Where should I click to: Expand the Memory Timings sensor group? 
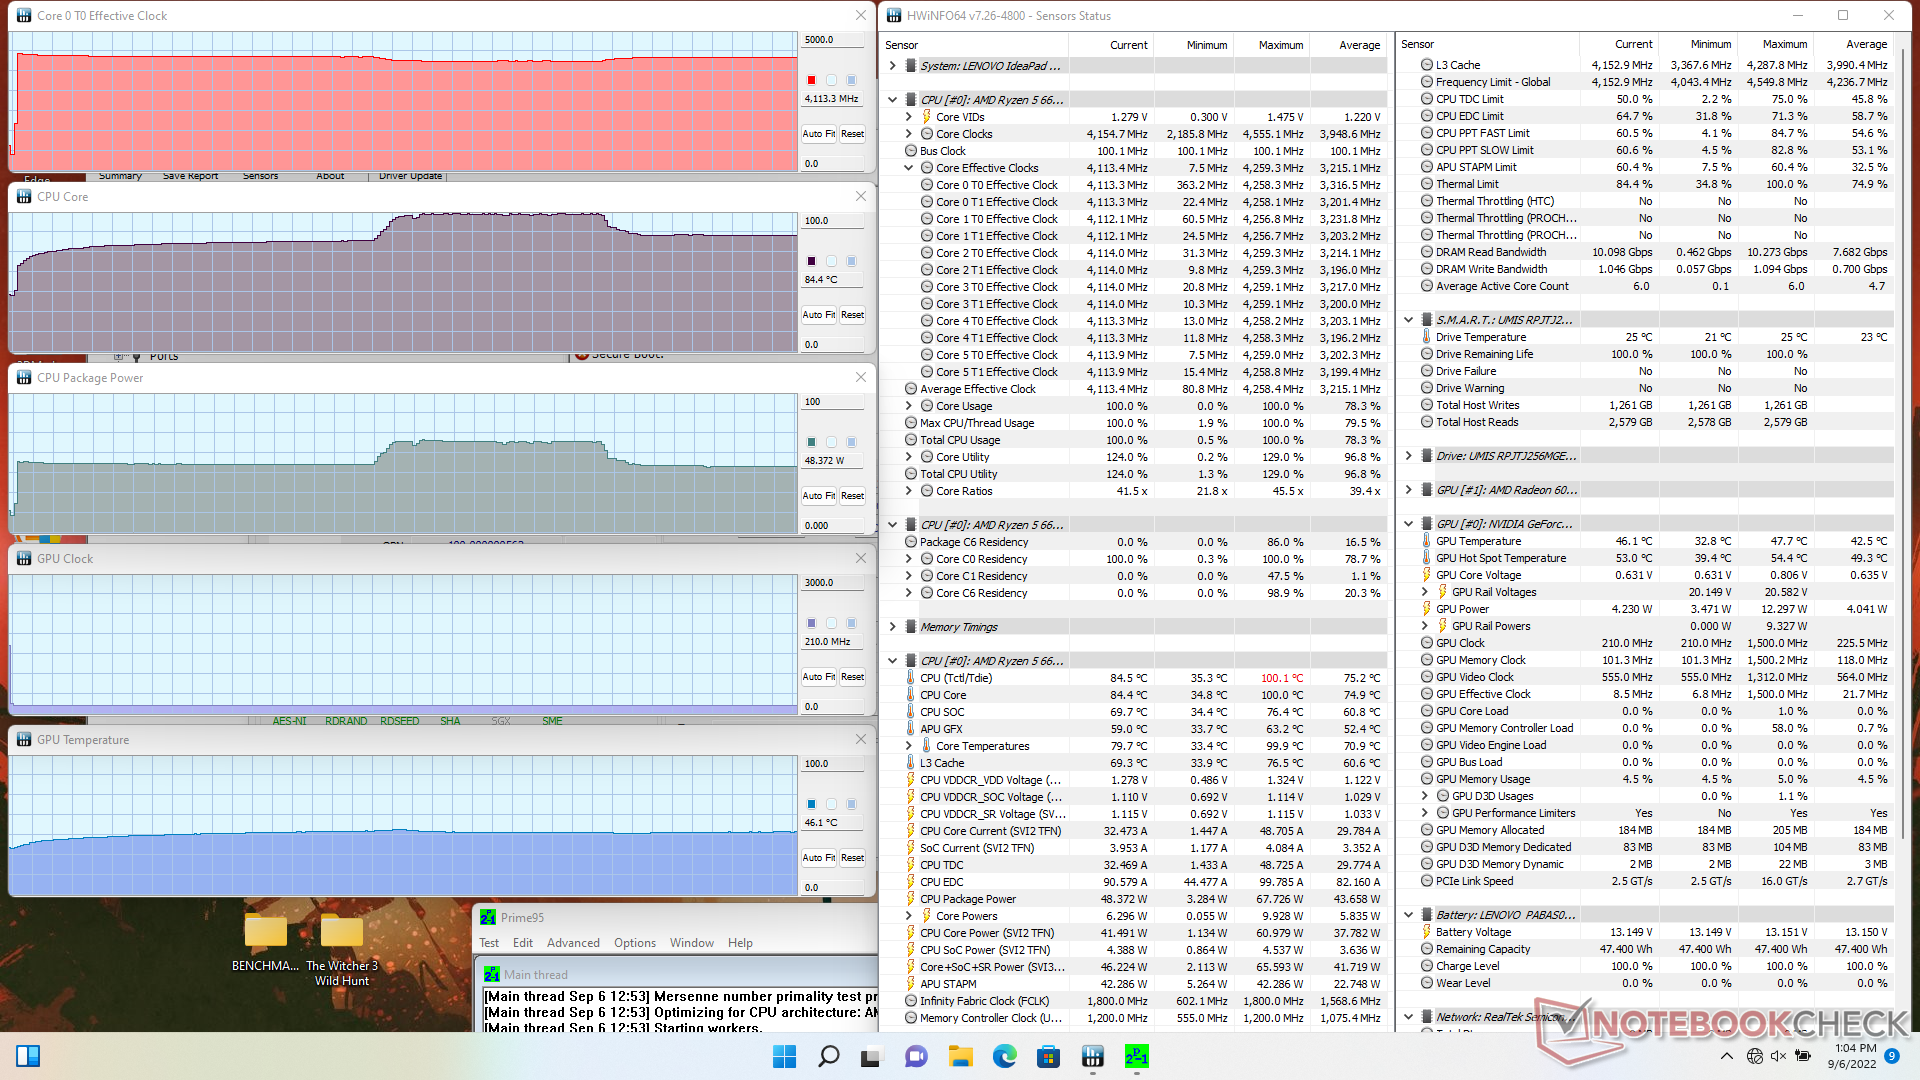coord(892,627)
